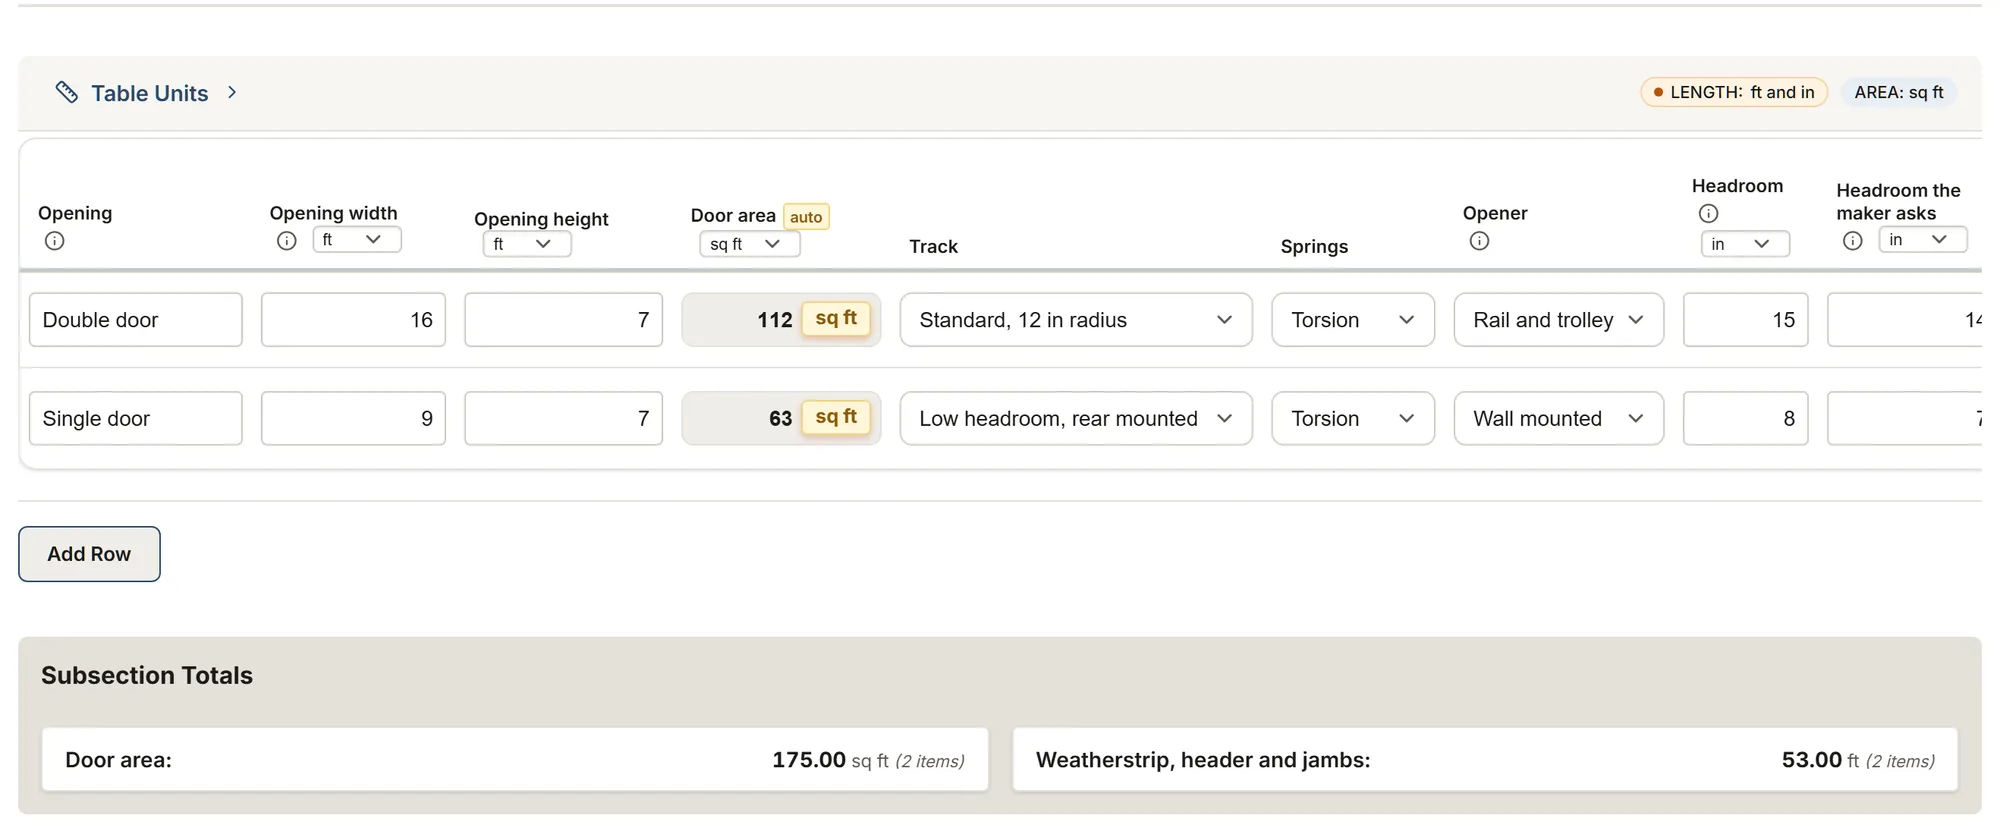The width and height of the screenshot is (2000, 832).
Task: Click the Table Units ruler icon
Action: [67, 92]
